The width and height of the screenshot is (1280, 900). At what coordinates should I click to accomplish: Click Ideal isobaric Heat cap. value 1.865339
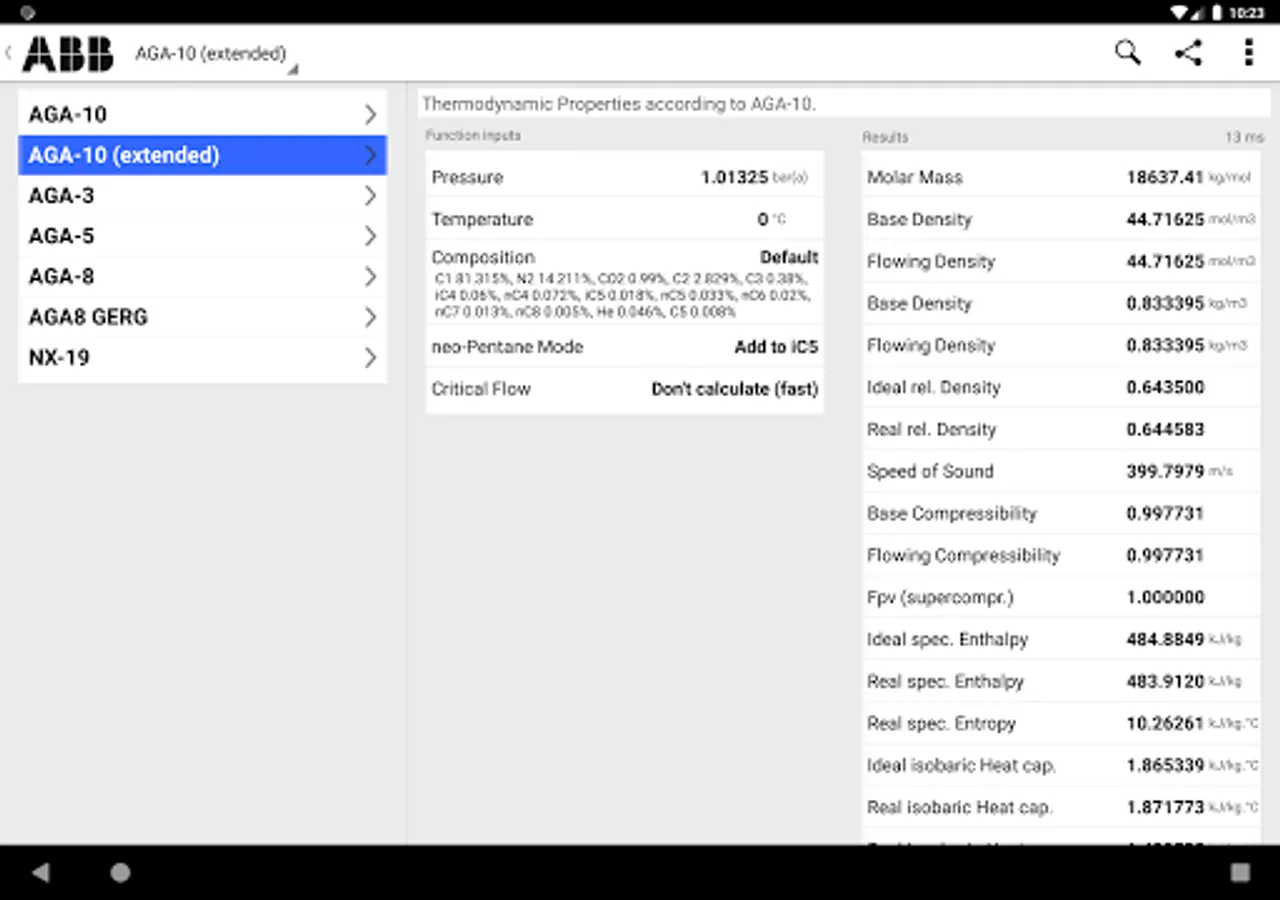coord(1165,765)
